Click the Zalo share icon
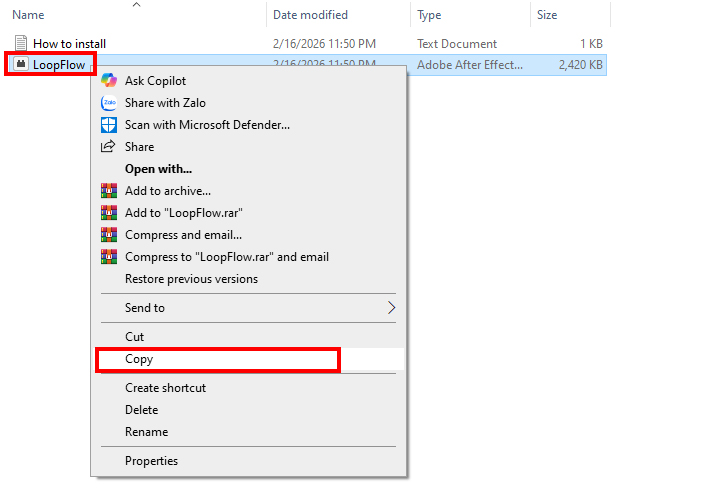 pos(109,103)
